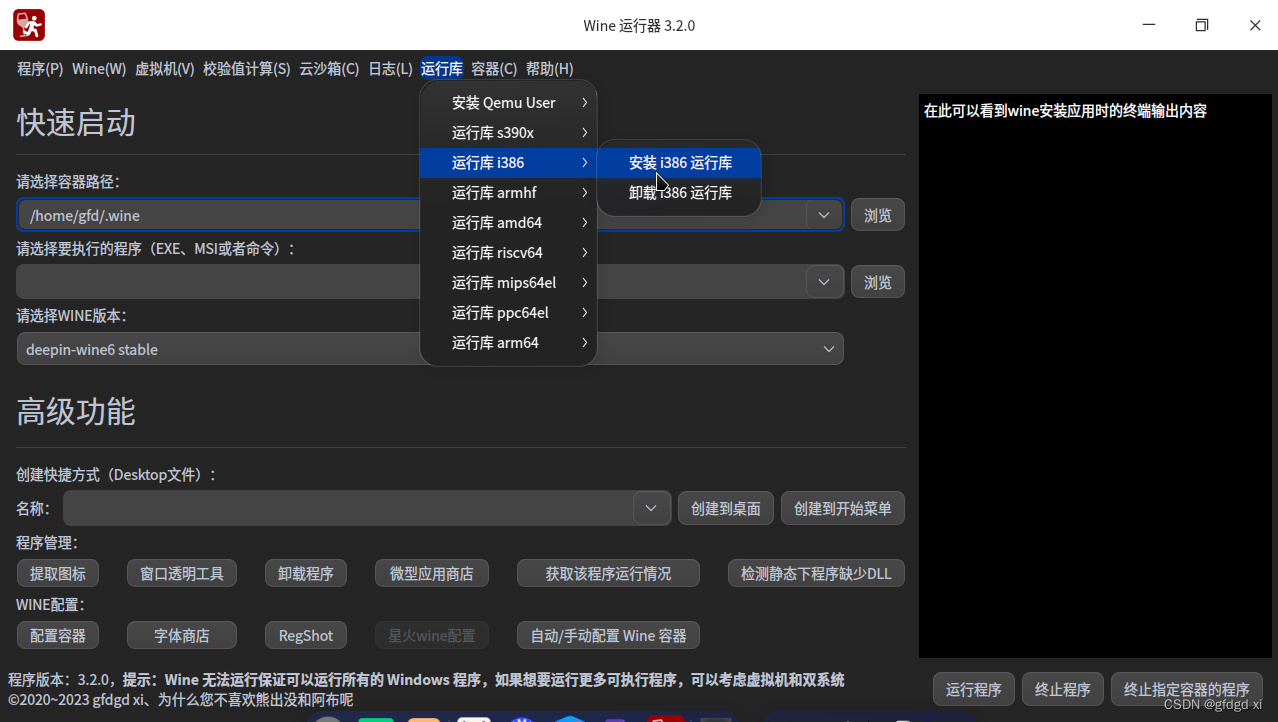Restore down the Wine 运行器 window
Image resolution: width=1278 pixels, height=722 pixels.
coord(1202,25)
